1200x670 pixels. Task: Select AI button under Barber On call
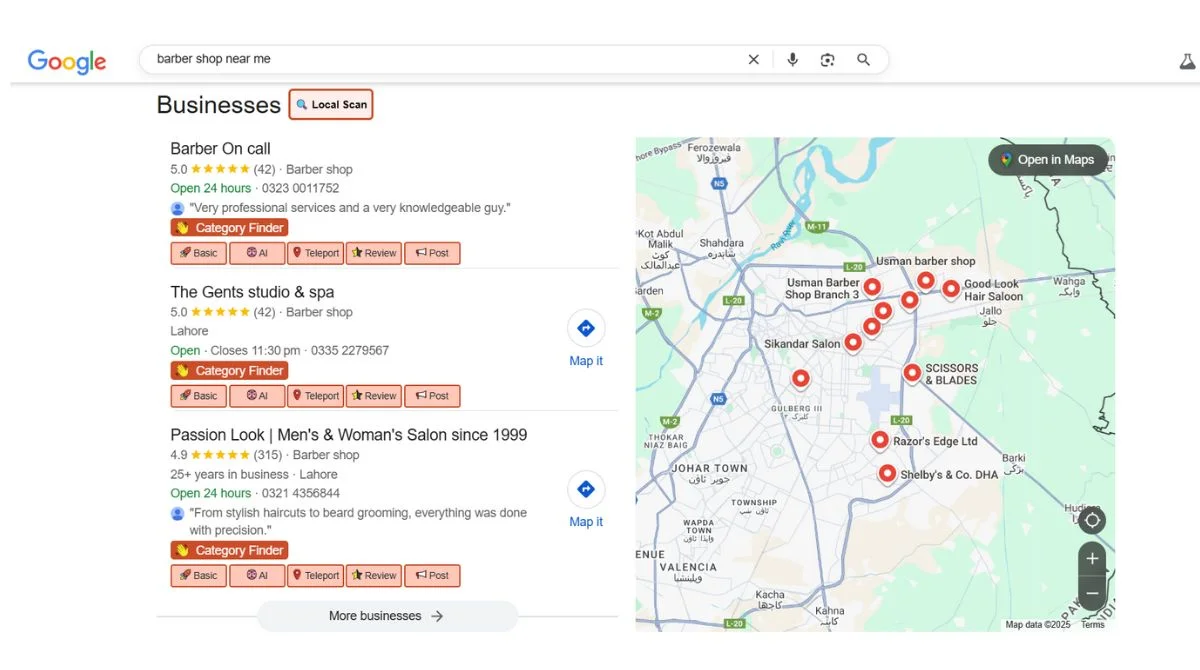tap(257, 253)
